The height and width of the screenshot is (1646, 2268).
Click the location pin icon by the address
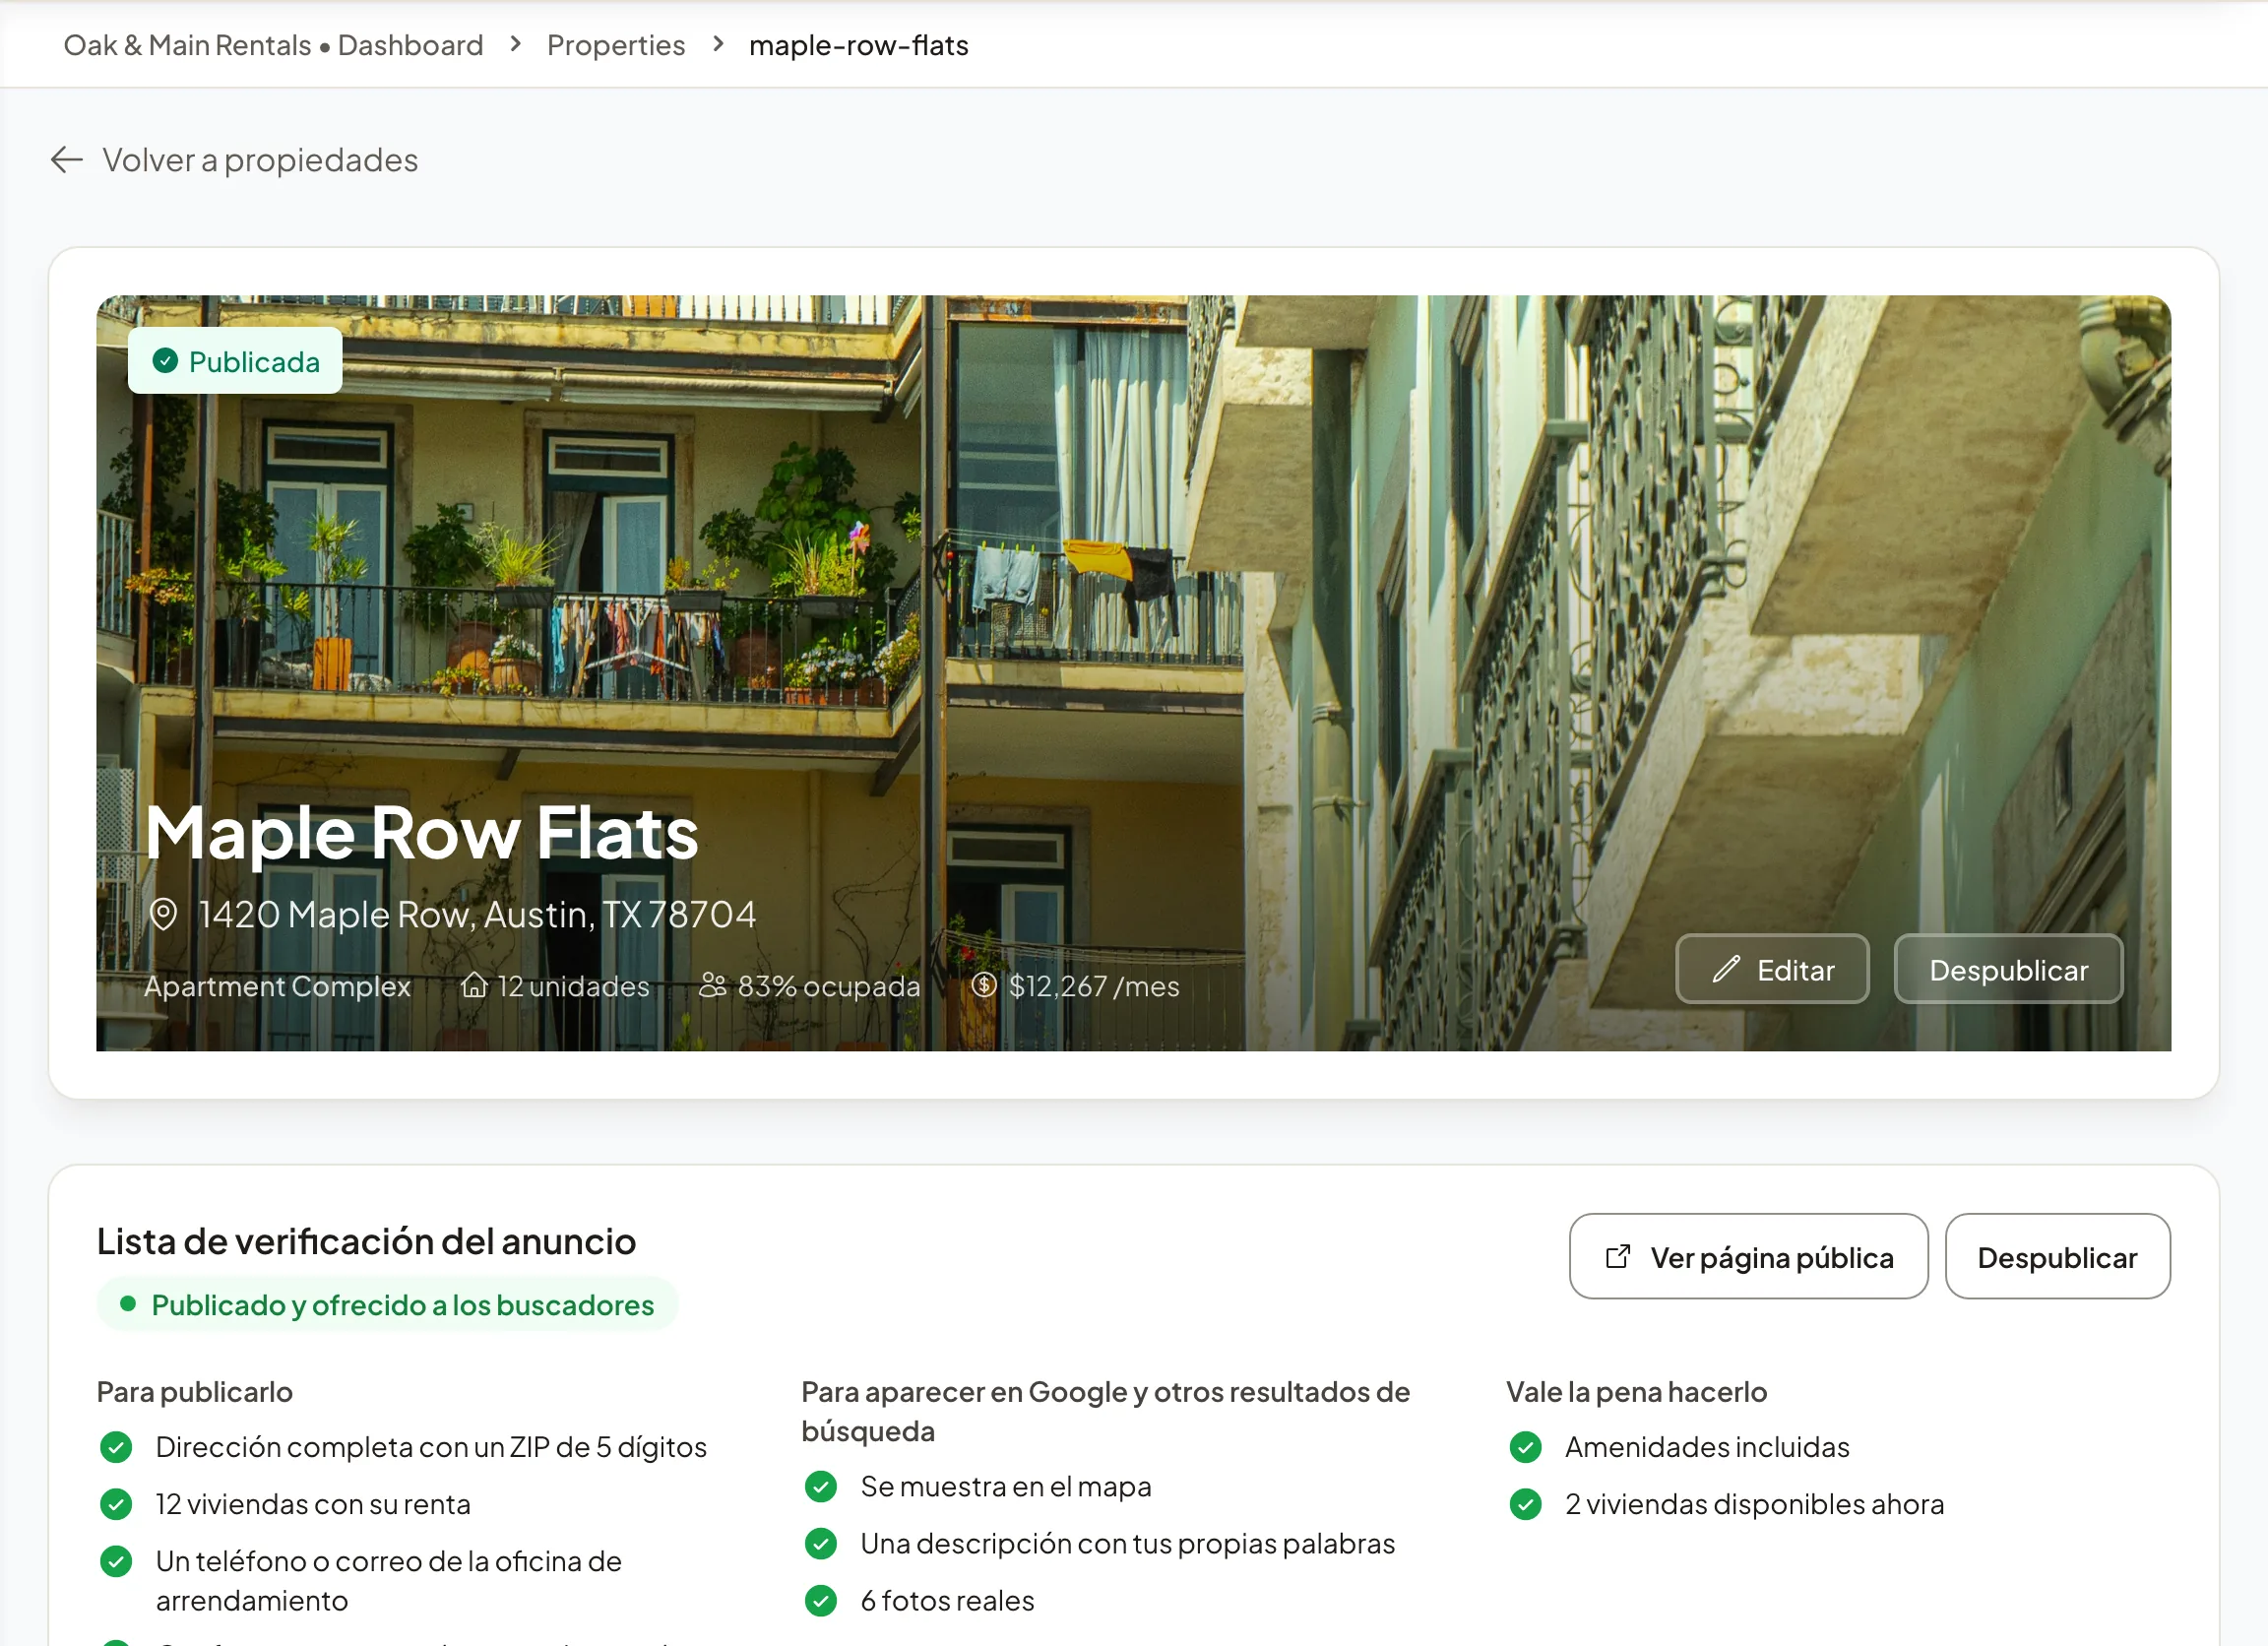tap(163, 914)
